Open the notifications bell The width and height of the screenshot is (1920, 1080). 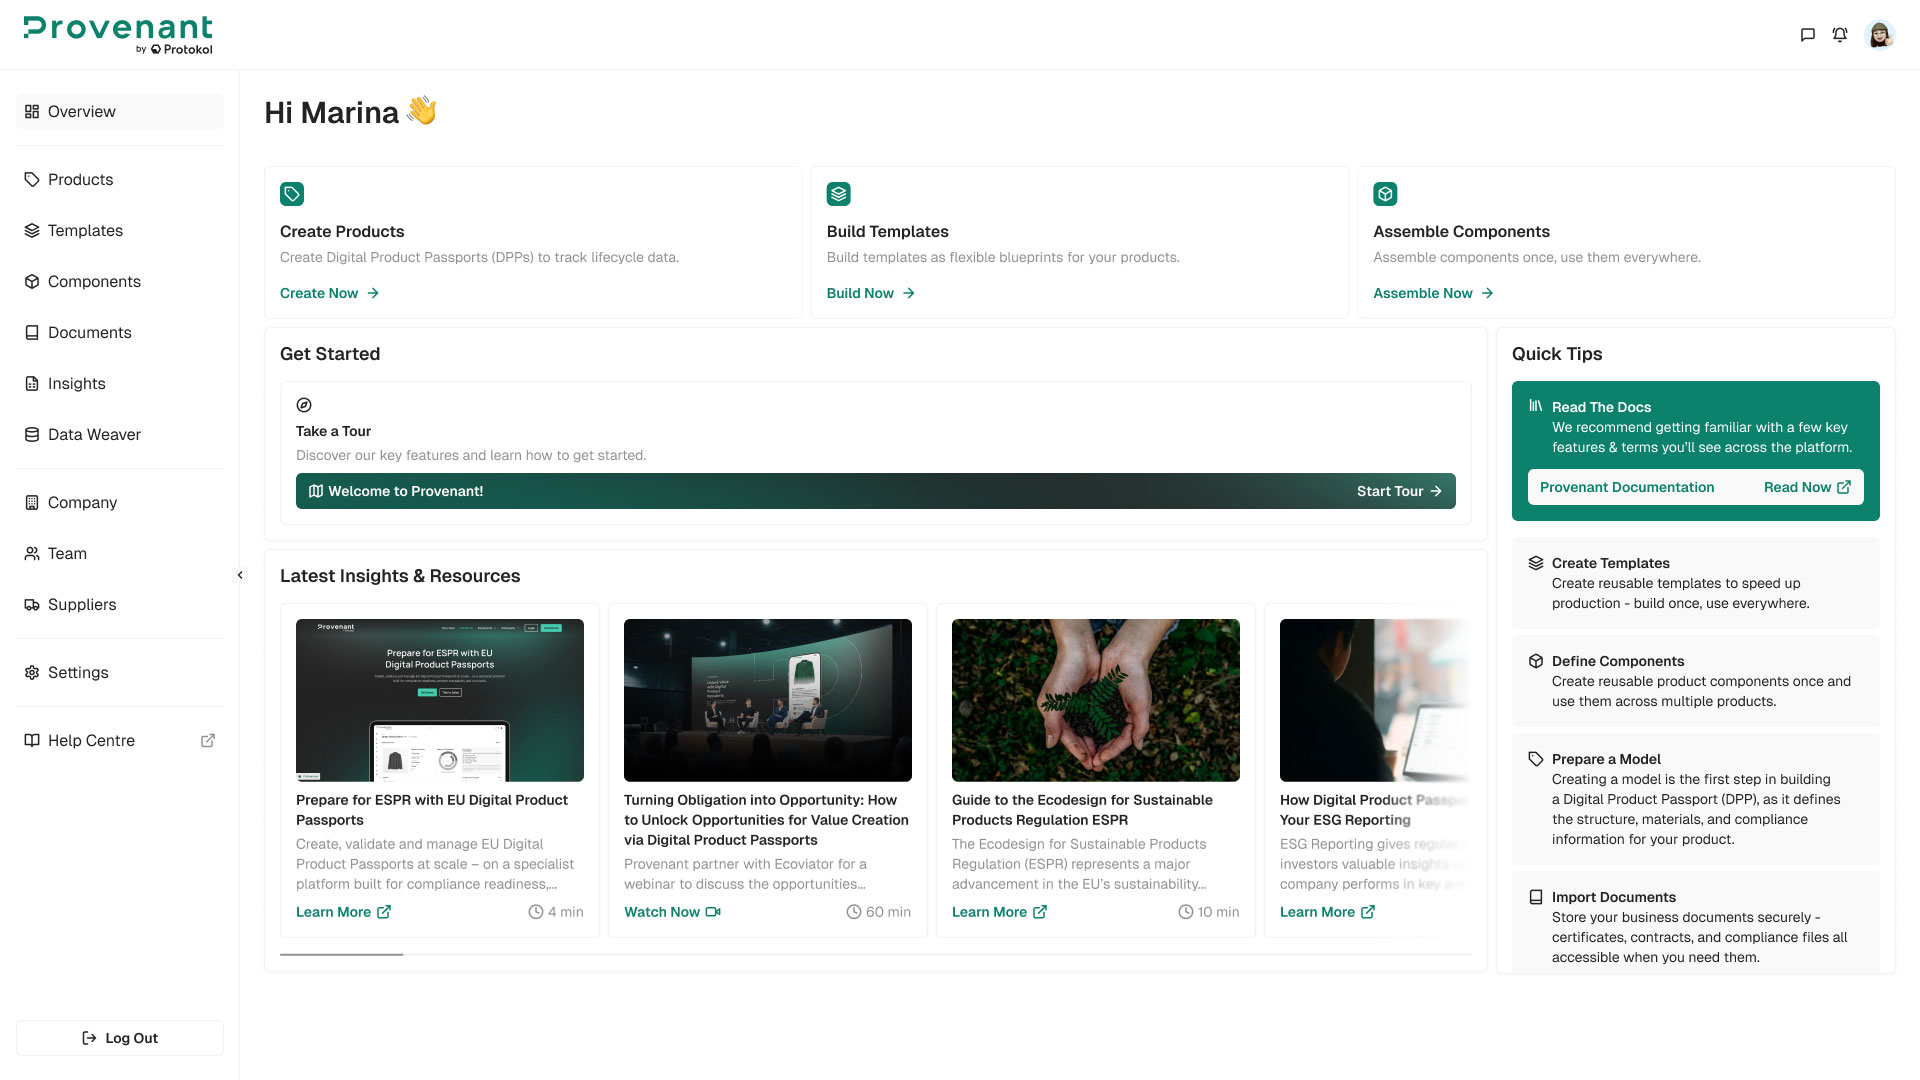(x=1840, y=35)
